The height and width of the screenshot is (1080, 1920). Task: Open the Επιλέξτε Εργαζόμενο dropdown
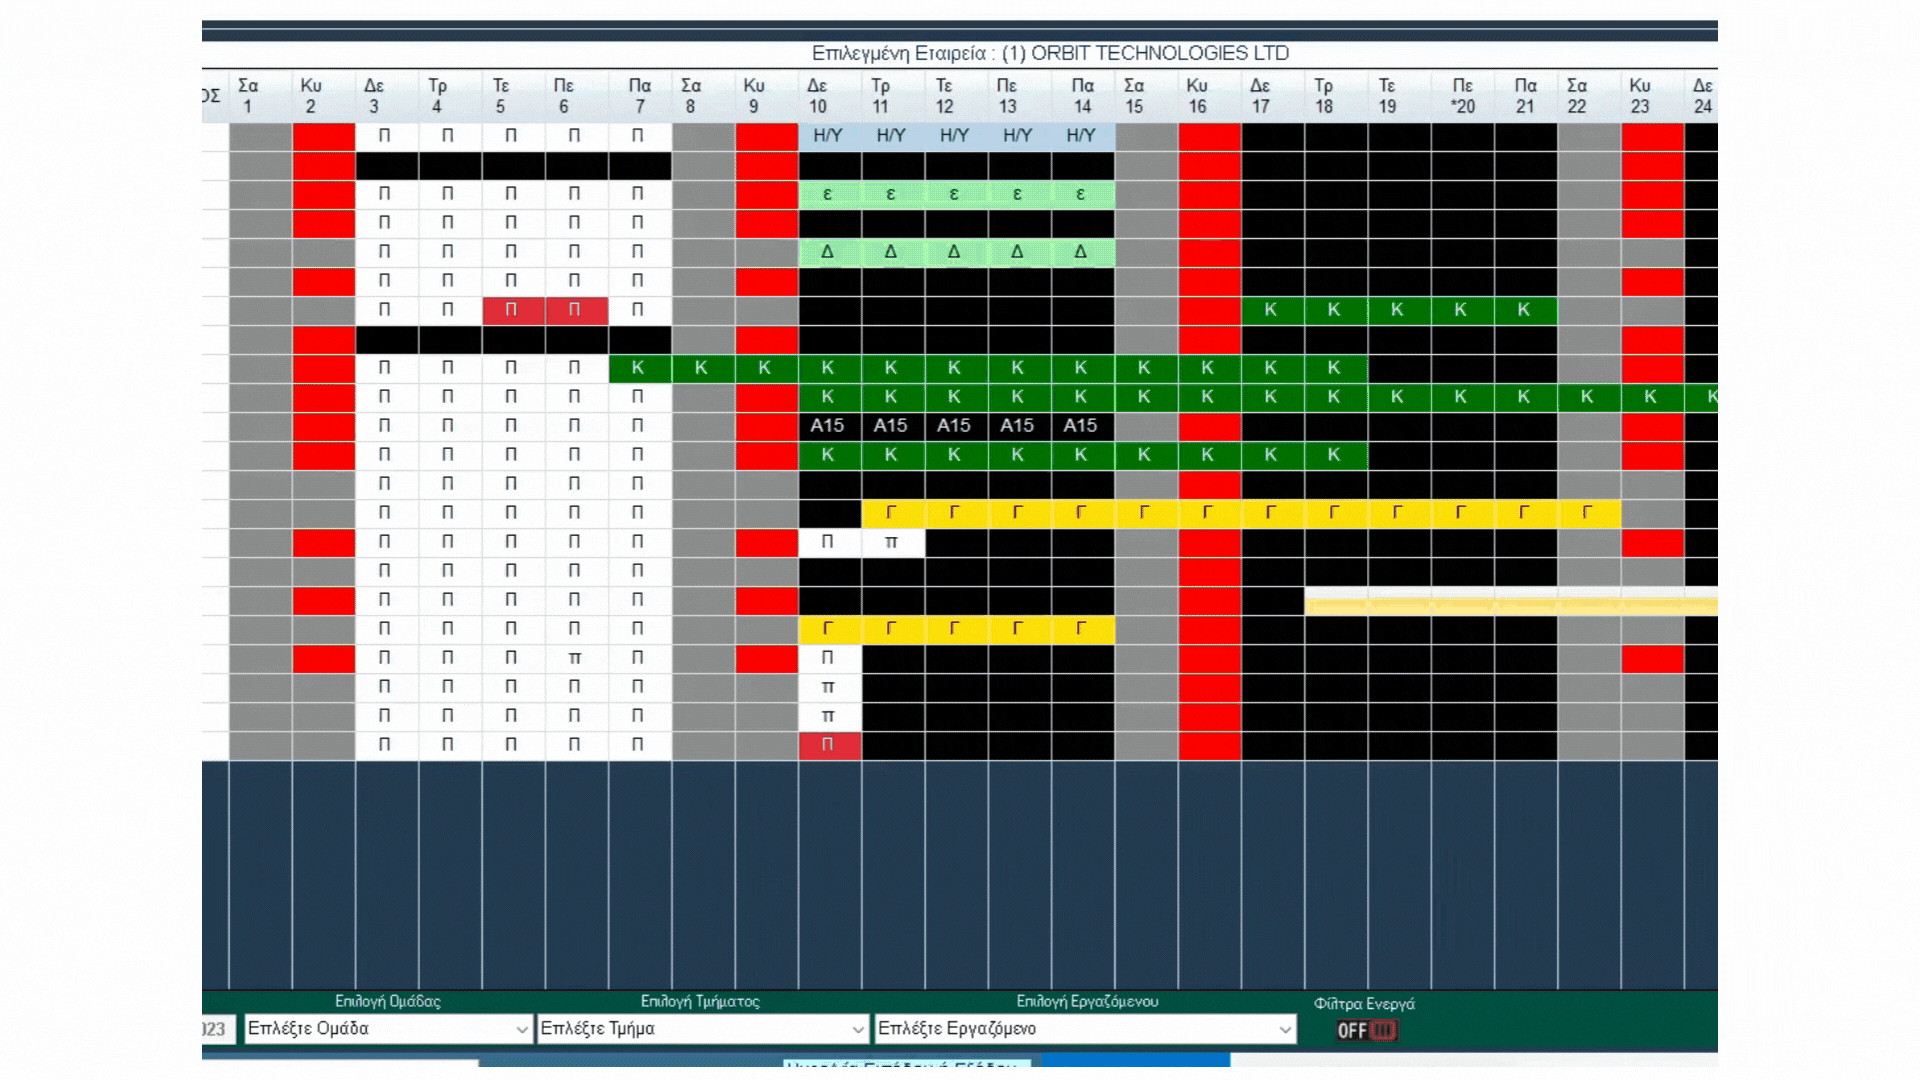[1085, 1029]
